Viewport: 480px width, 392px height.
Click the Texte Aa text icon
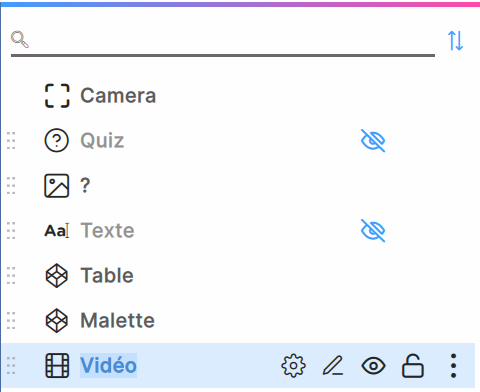coord(57,231)
